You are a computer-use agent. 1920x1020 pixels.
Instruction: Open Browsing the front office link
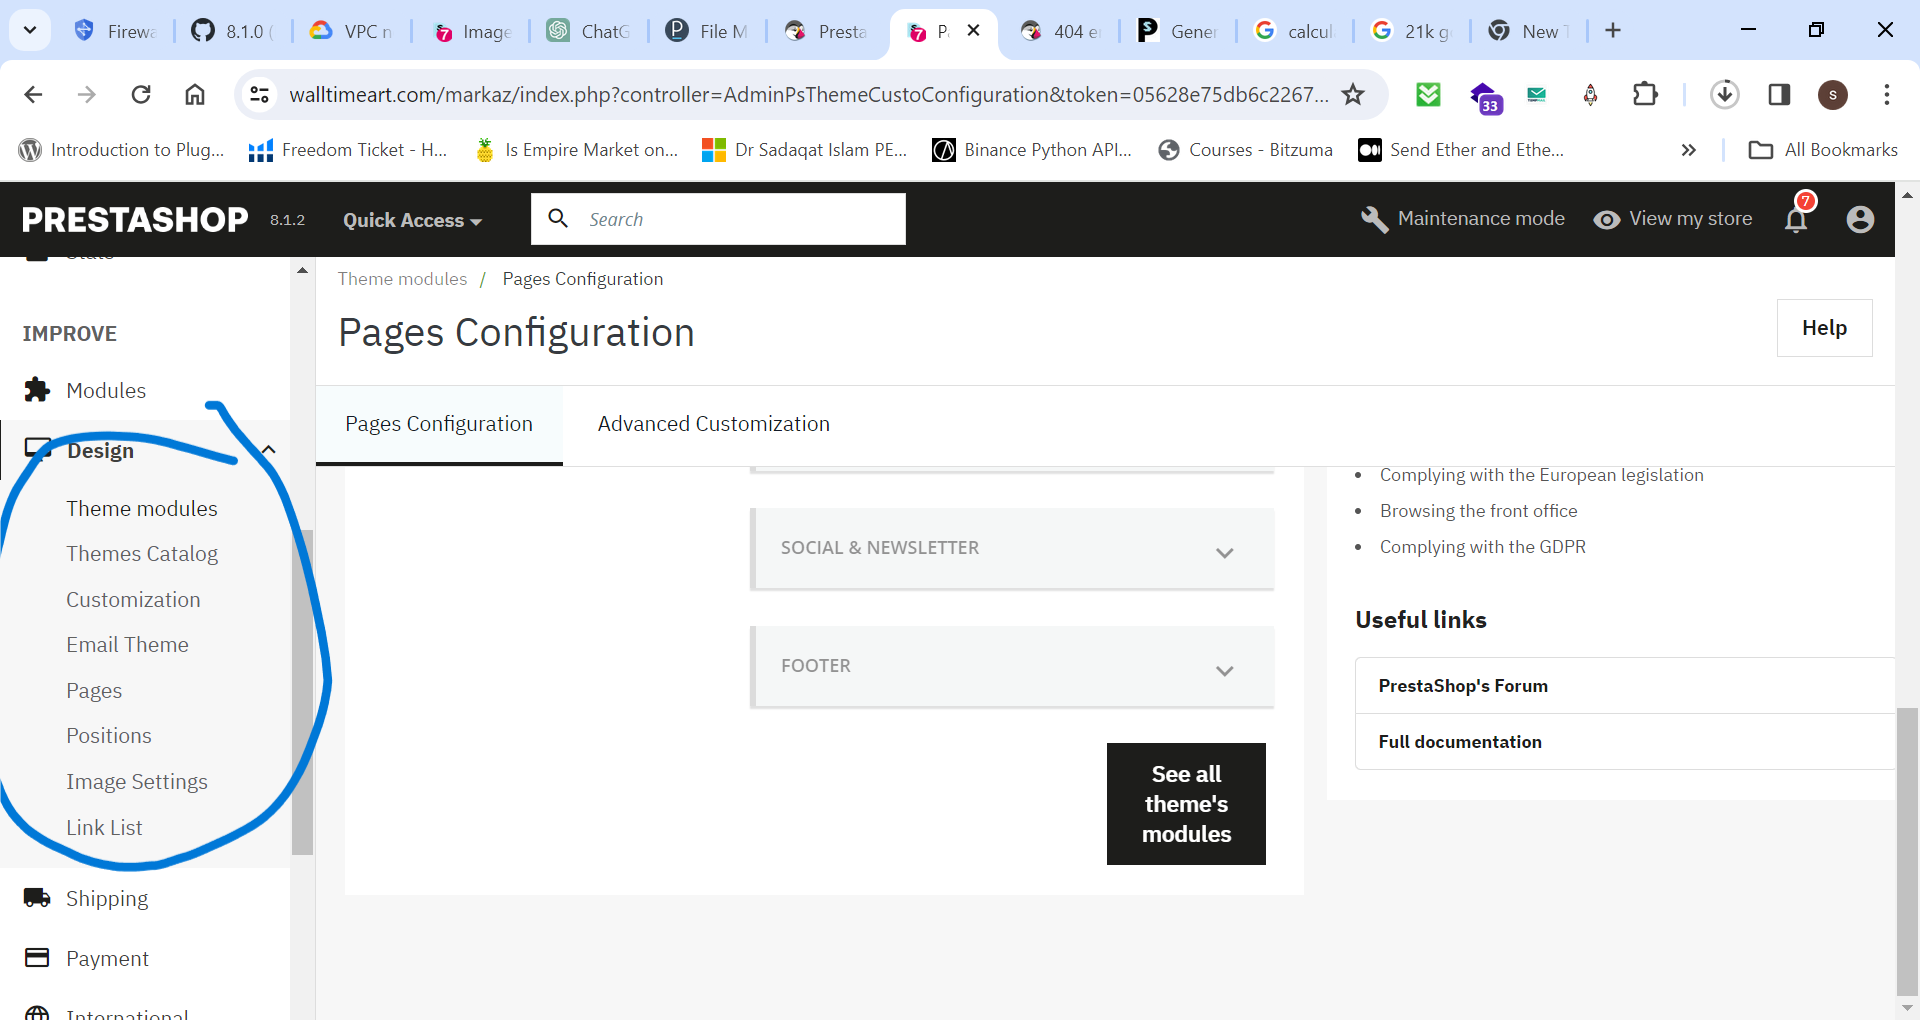point(1478,511)
